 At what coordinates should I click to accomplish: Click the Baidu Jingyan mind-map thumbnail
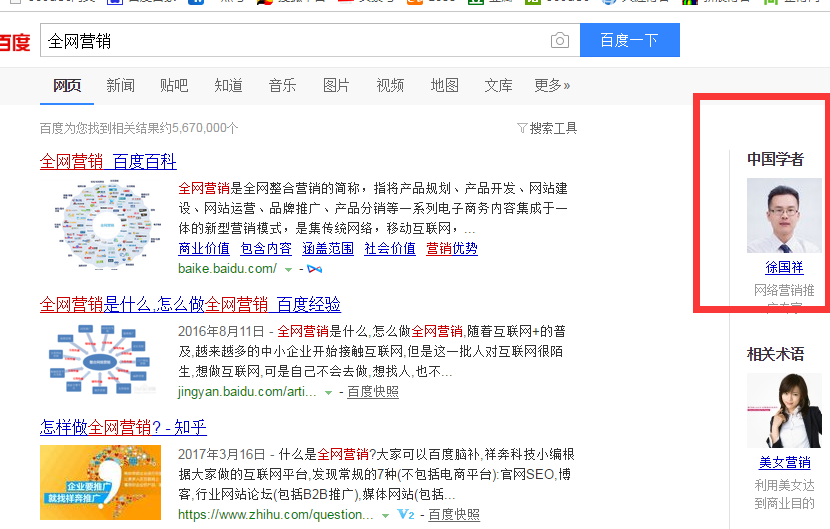(x=100, y=360)
